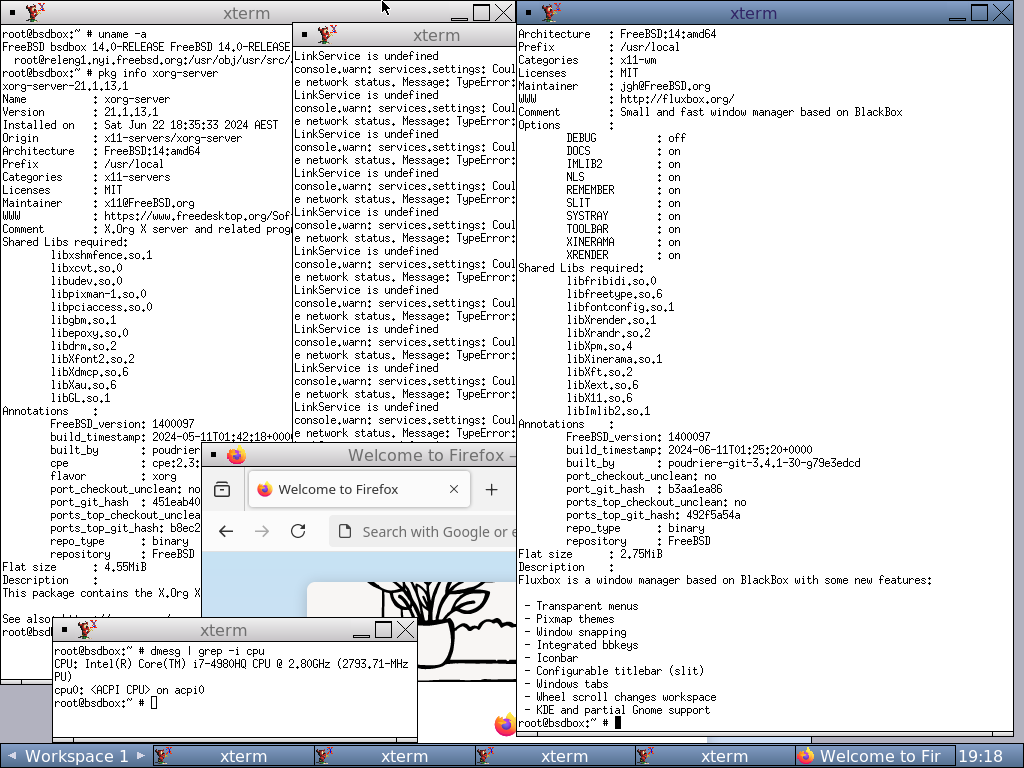Click 'libImlib2.so.1' in the right xterm
Image resolution: width=1024 pixels, height=768 pixels.
click(x=608, y=411)
